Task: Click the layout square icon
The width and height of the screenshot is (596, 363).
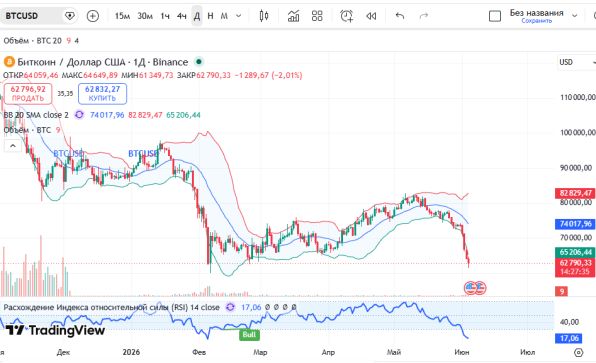Action: [495, 16]
